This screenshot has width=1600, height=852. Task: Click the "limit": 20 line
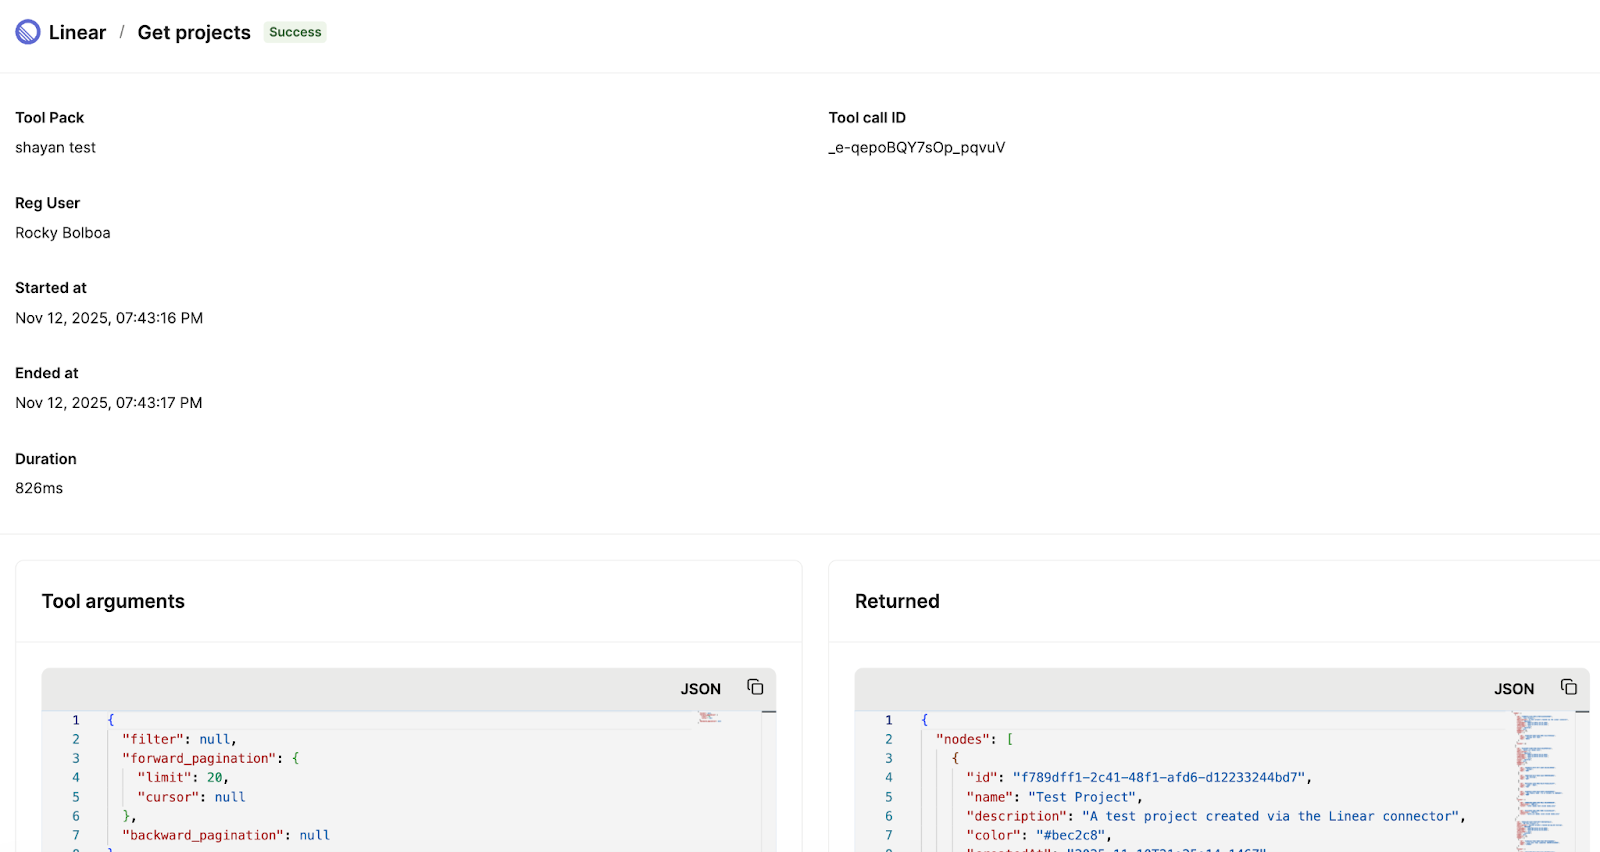click(183, 777)
